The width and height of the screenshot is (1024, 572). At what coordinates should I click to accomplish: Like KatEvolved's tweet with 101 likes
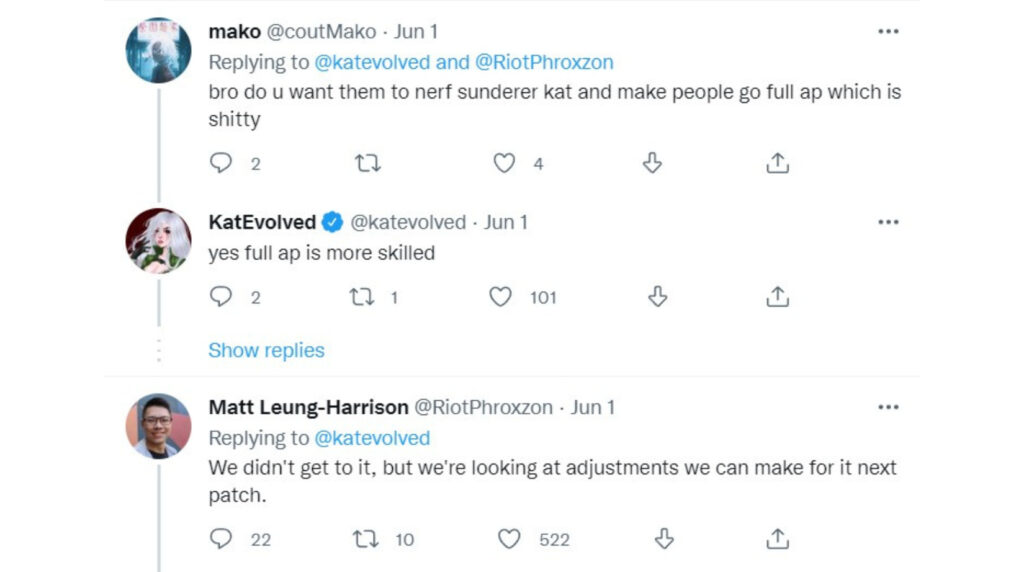tap(501, 297)
